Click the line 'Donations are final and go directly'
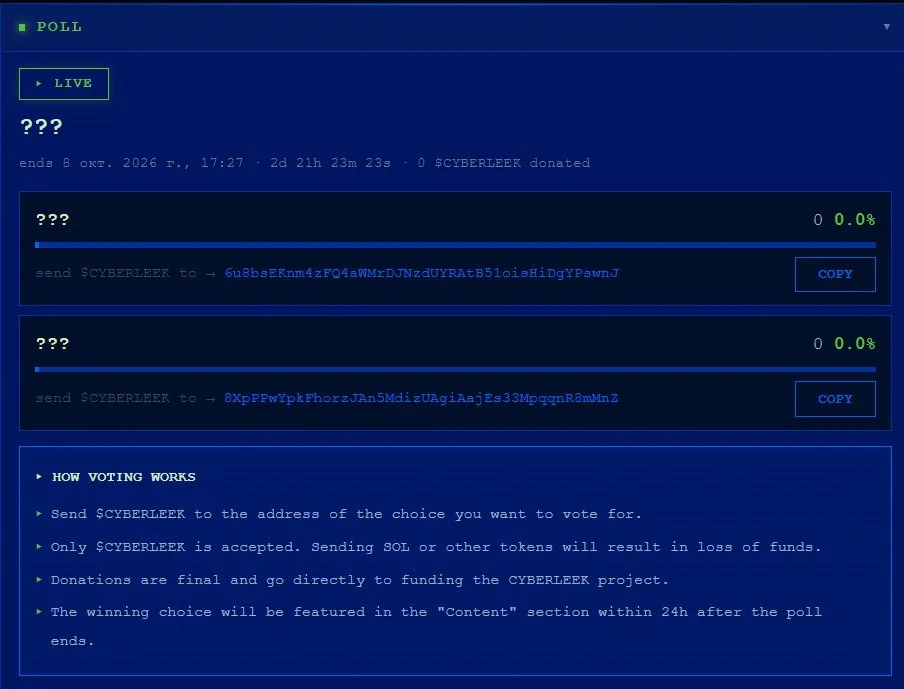This screenshot has height=689, width=904. [360, 580]
